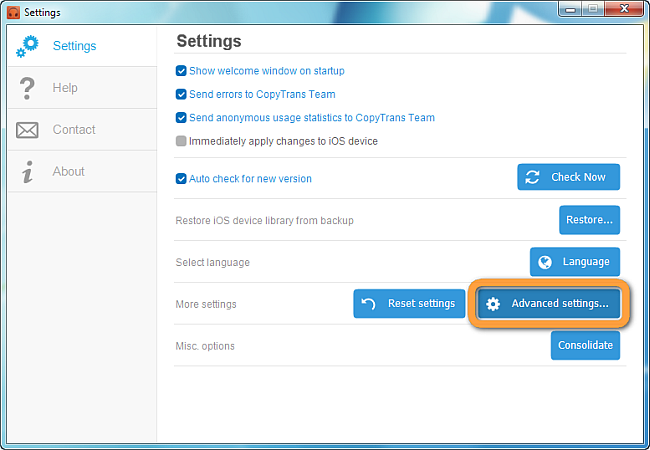
Task: Open the Contact section label
Action: [x=74, y=130]
